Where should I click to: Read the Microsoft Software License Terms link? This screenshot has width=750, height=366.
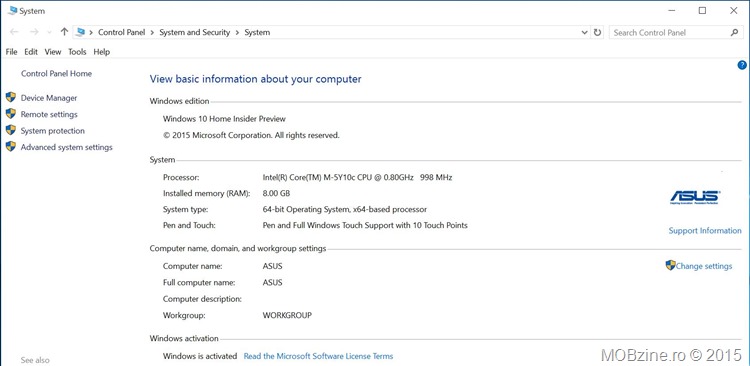pyautogui.click(x=318, y=356)
